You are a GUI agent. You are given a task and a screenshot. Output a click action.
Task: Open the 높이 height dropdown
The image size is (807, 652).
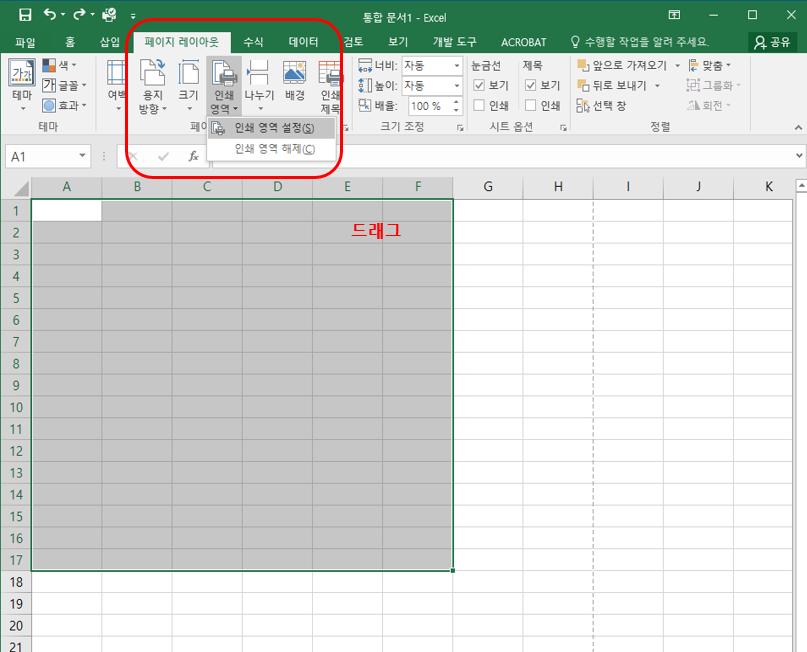[x=457, y=85]
